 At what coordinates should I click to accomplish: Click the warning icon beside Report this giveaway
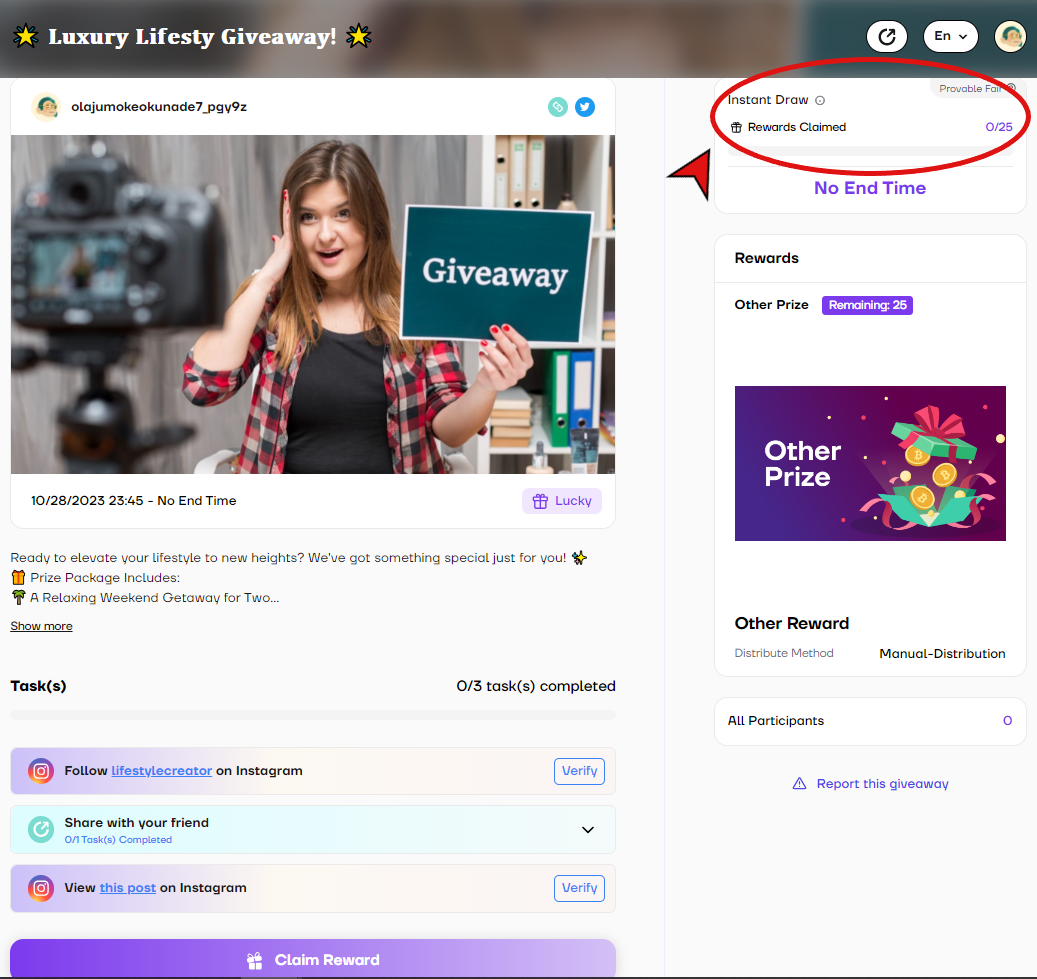tap(800, 784)
